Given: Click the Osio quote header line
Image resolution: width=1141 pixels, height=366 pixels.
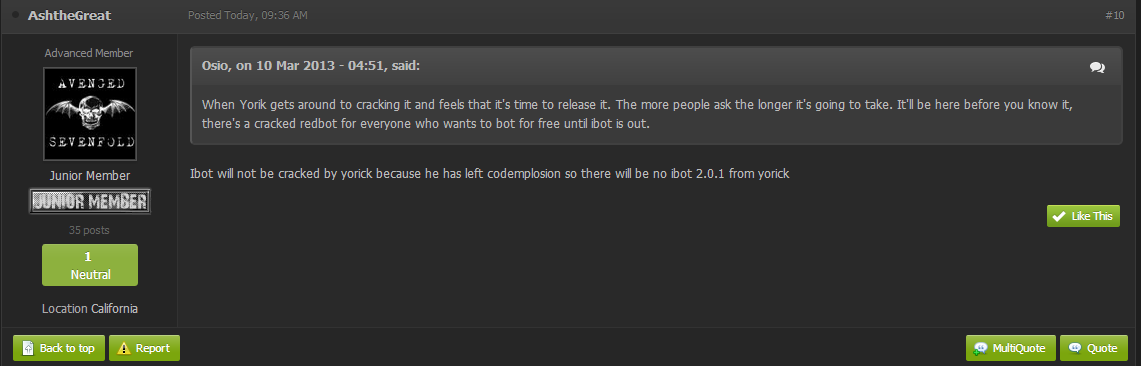Looking at the screenshot, I should pyautogui.click(x=311, y=66).
